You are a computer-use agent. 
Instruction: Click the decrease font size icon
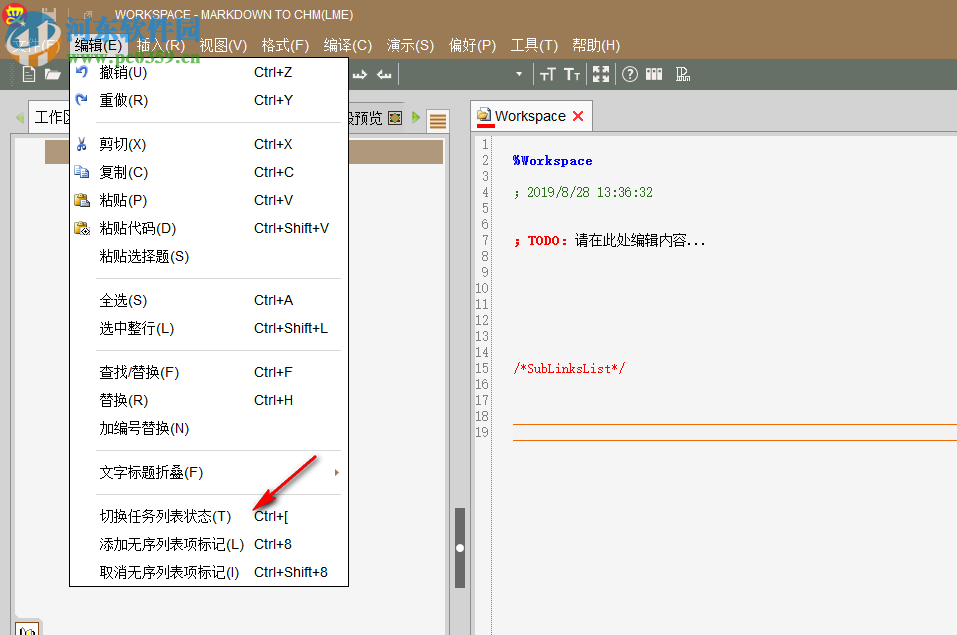tap(570, 73)
